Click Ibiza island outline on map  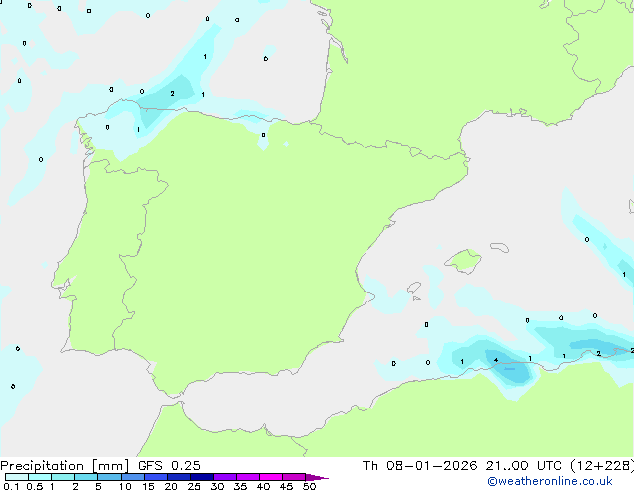414,288
